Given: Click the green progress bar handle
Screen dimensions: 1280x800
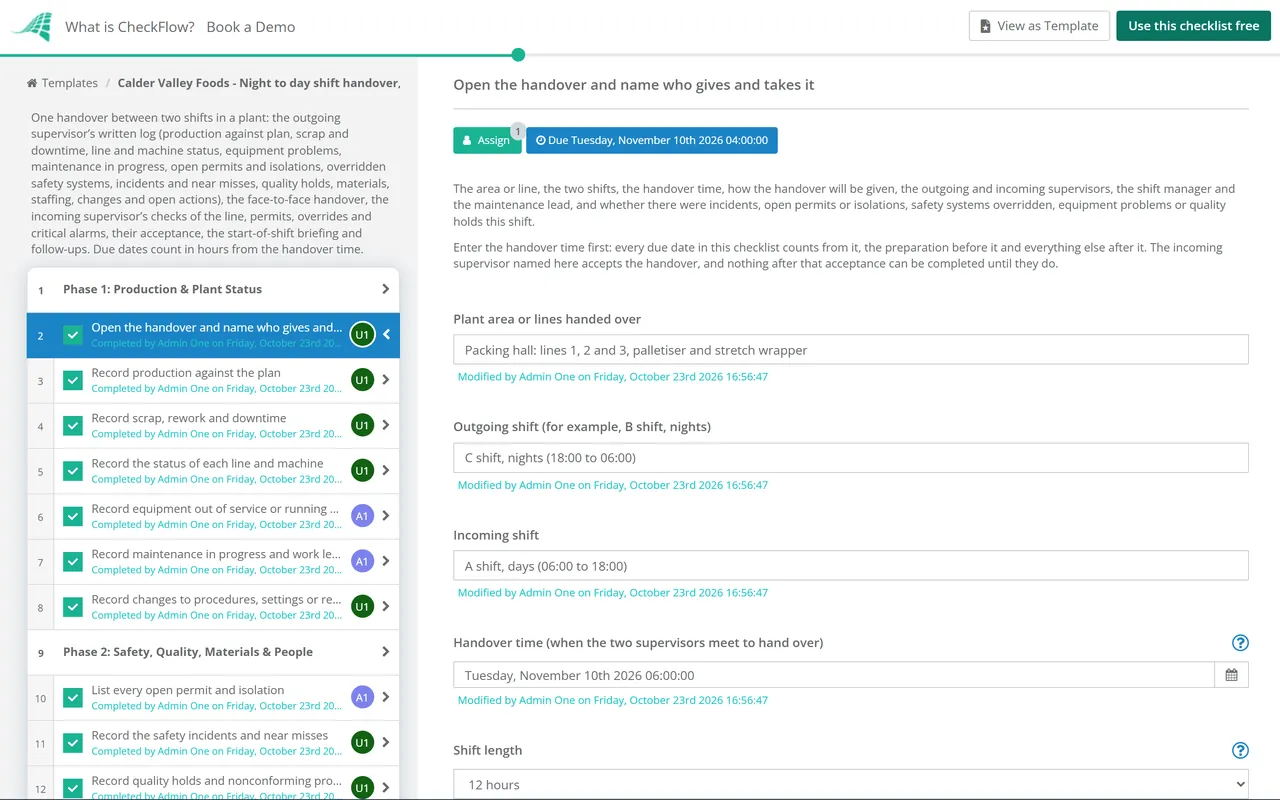Looking at the screenshot, I should pyautogui.click(x=518, y=55).
